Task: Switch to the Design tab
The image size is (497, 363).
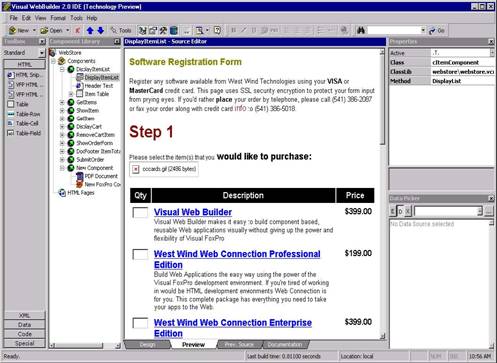Action: 147,345
